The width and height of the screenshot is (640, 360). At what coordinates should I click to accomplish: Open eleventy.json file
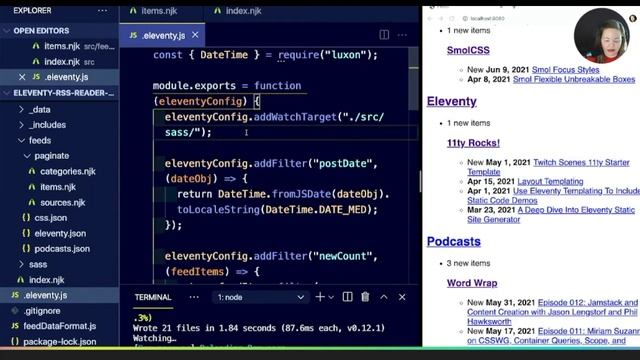(x=54, y=233)
